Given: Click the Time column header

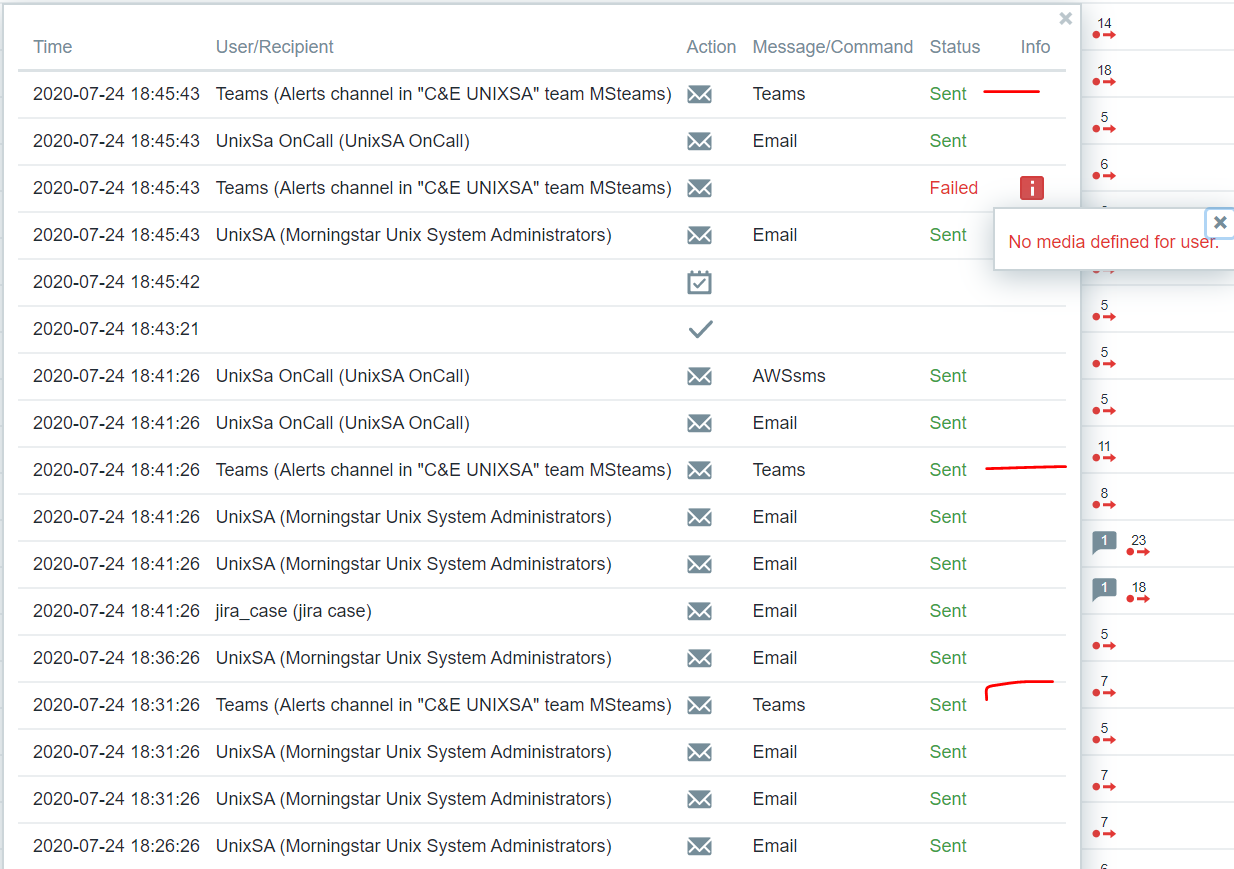Looking at the screenshot, I should click(x=52, y=47).
